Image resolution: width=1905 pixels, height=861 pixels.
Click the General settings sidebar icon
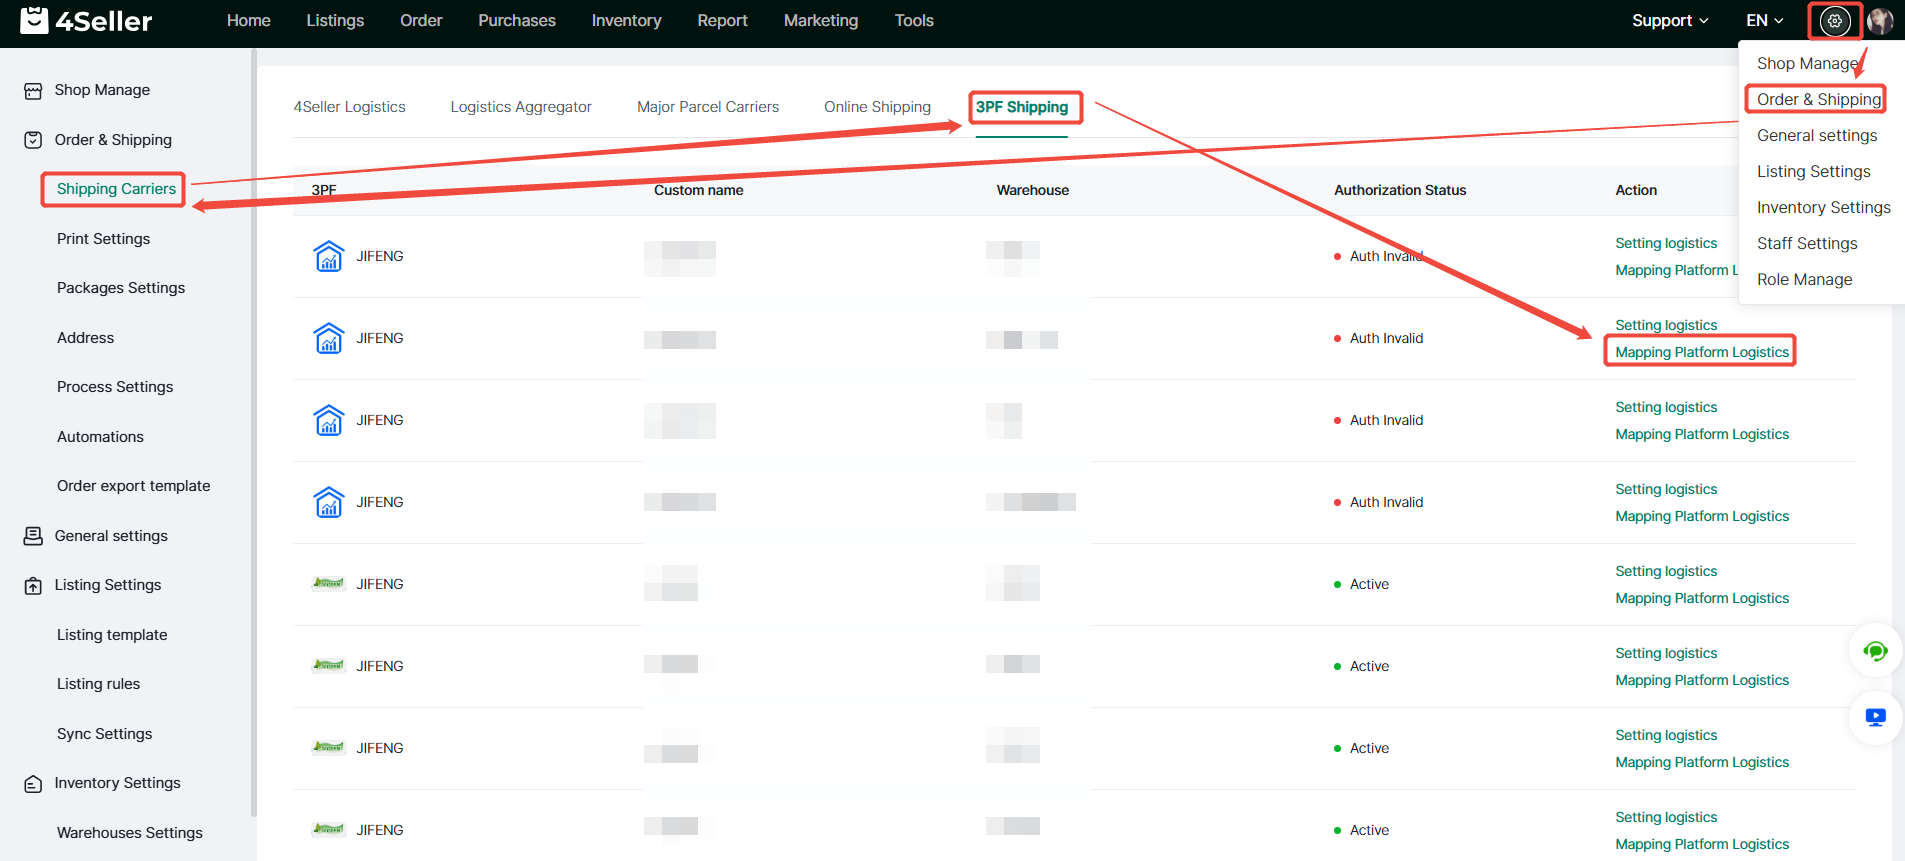coord(33,536)
